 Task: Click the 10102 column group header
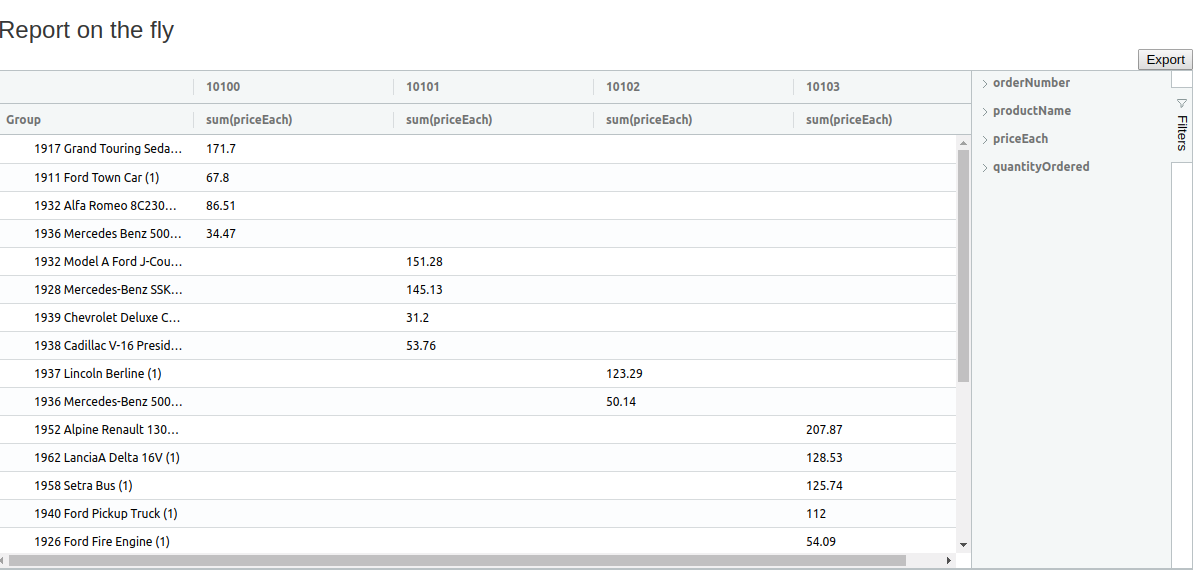[694, 87]
